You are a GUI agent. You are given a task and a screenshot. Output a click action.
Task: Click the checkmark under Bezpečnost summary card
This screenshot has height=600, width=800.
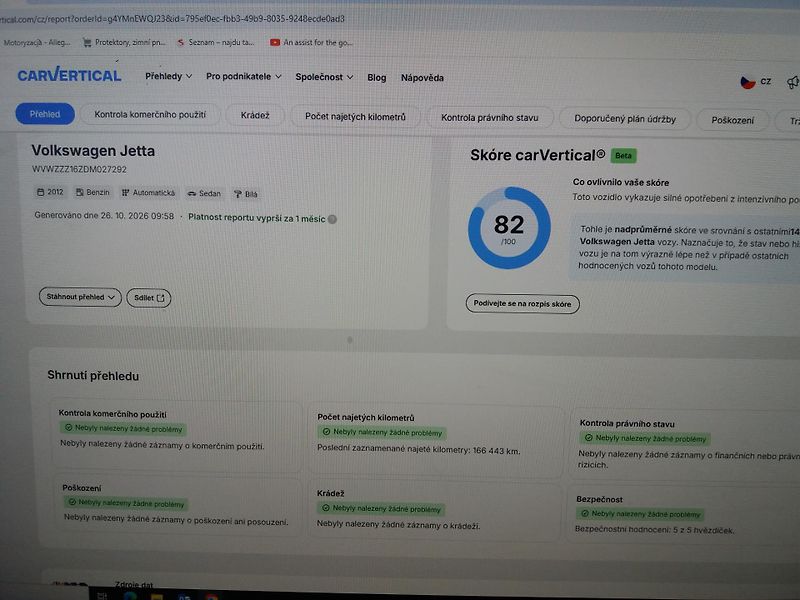click(585, 514)
